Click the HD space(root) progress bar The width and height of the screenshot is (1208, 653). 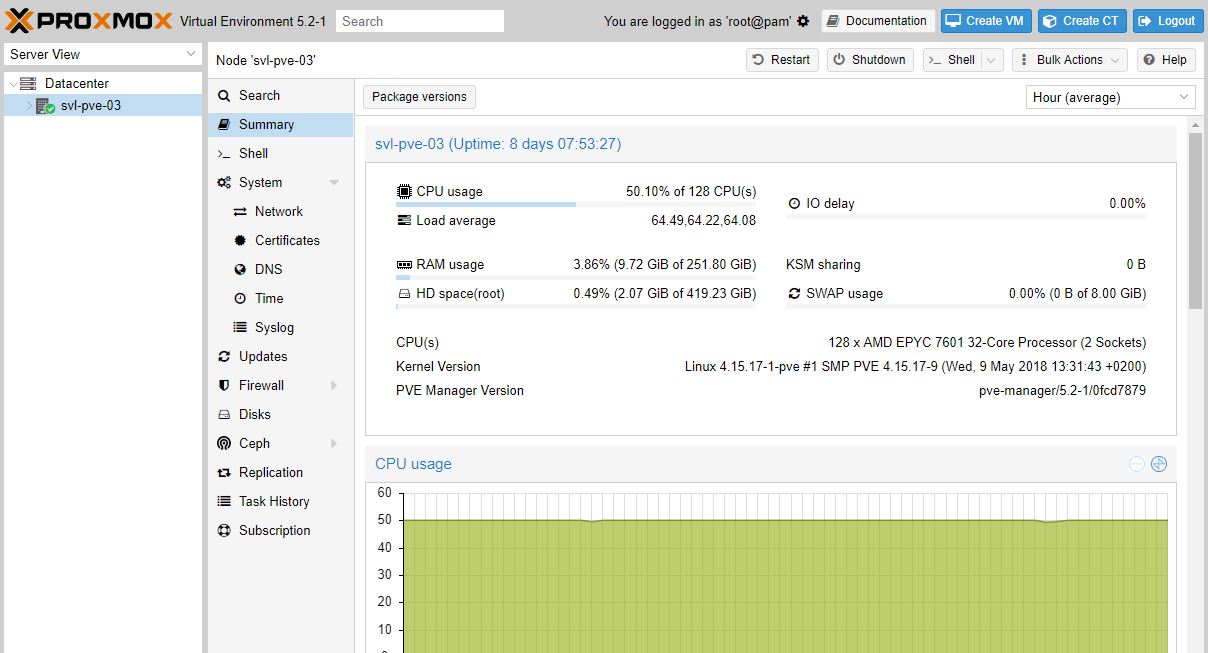576,307
